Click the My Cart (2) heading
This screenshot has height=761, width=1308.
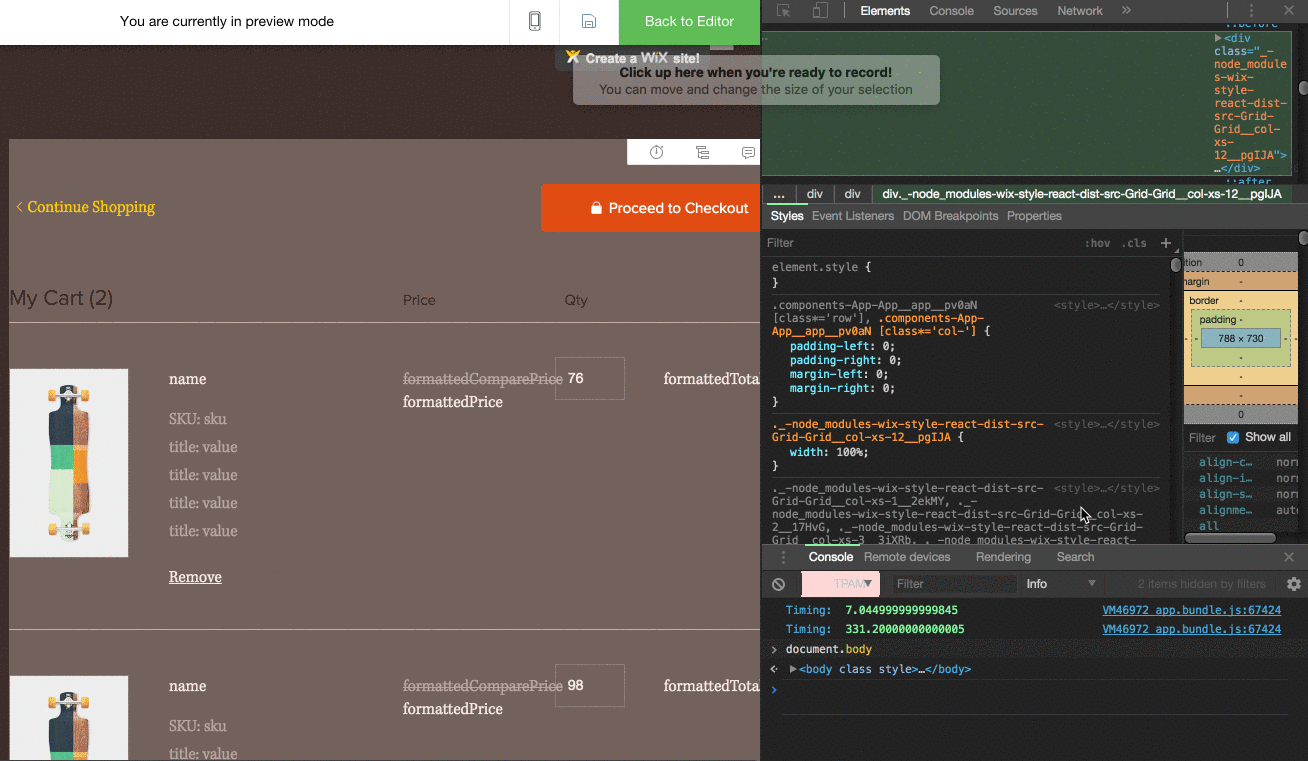click(x=61, y=298)
